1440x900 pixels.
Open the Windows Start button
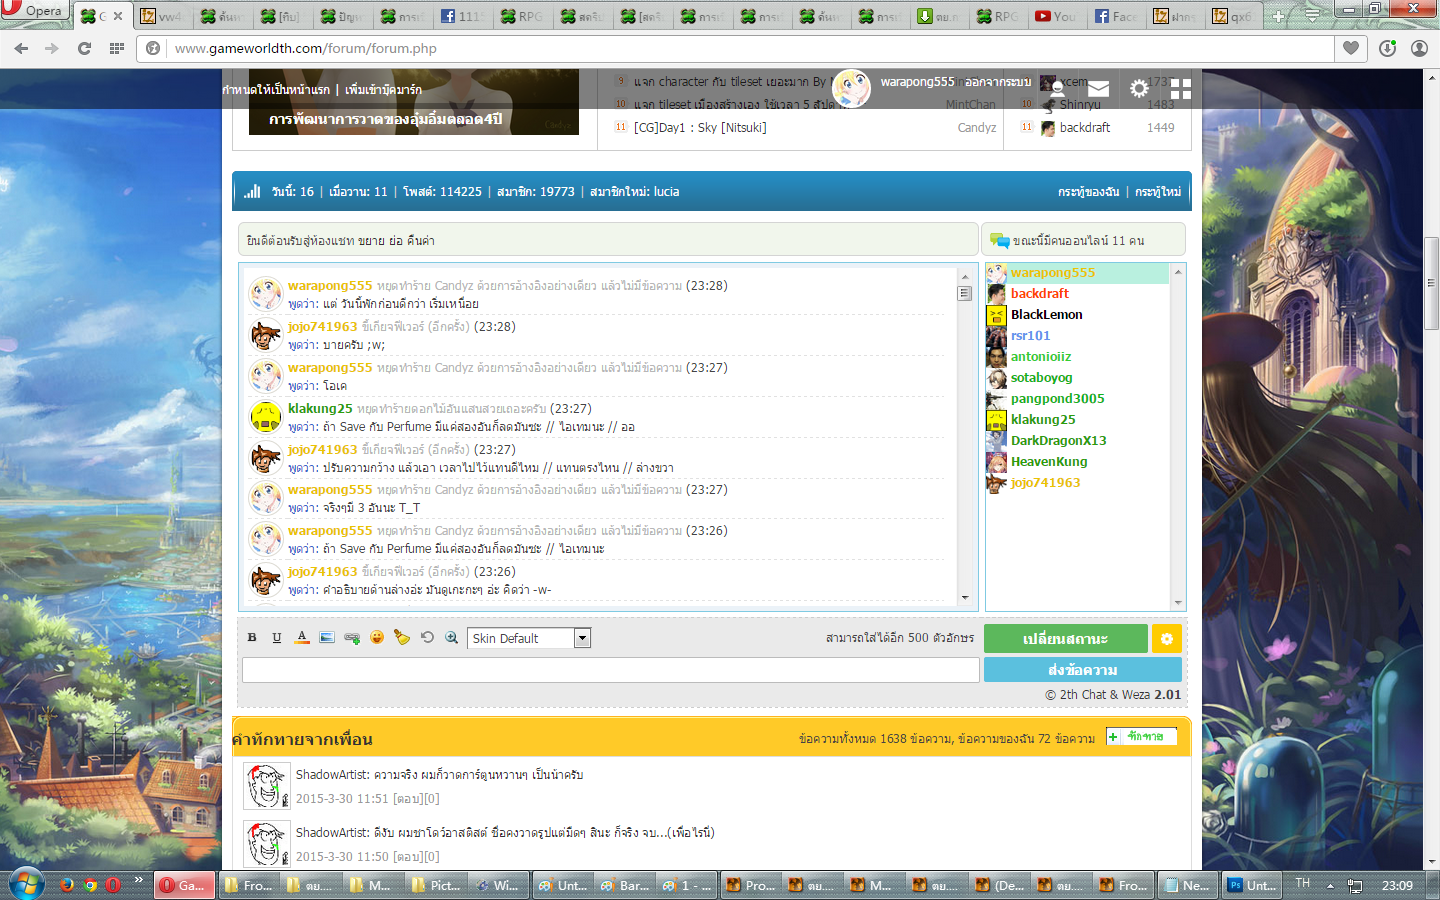[26, 885]
